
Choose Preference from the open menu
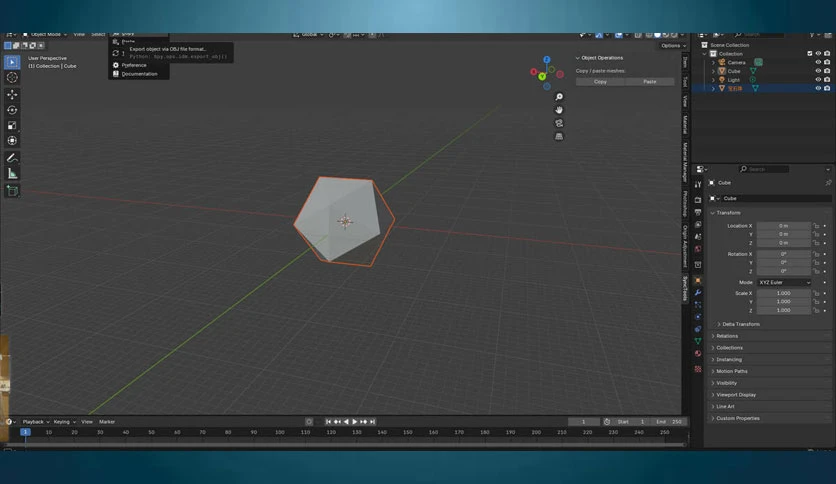[x=133, y=65]
